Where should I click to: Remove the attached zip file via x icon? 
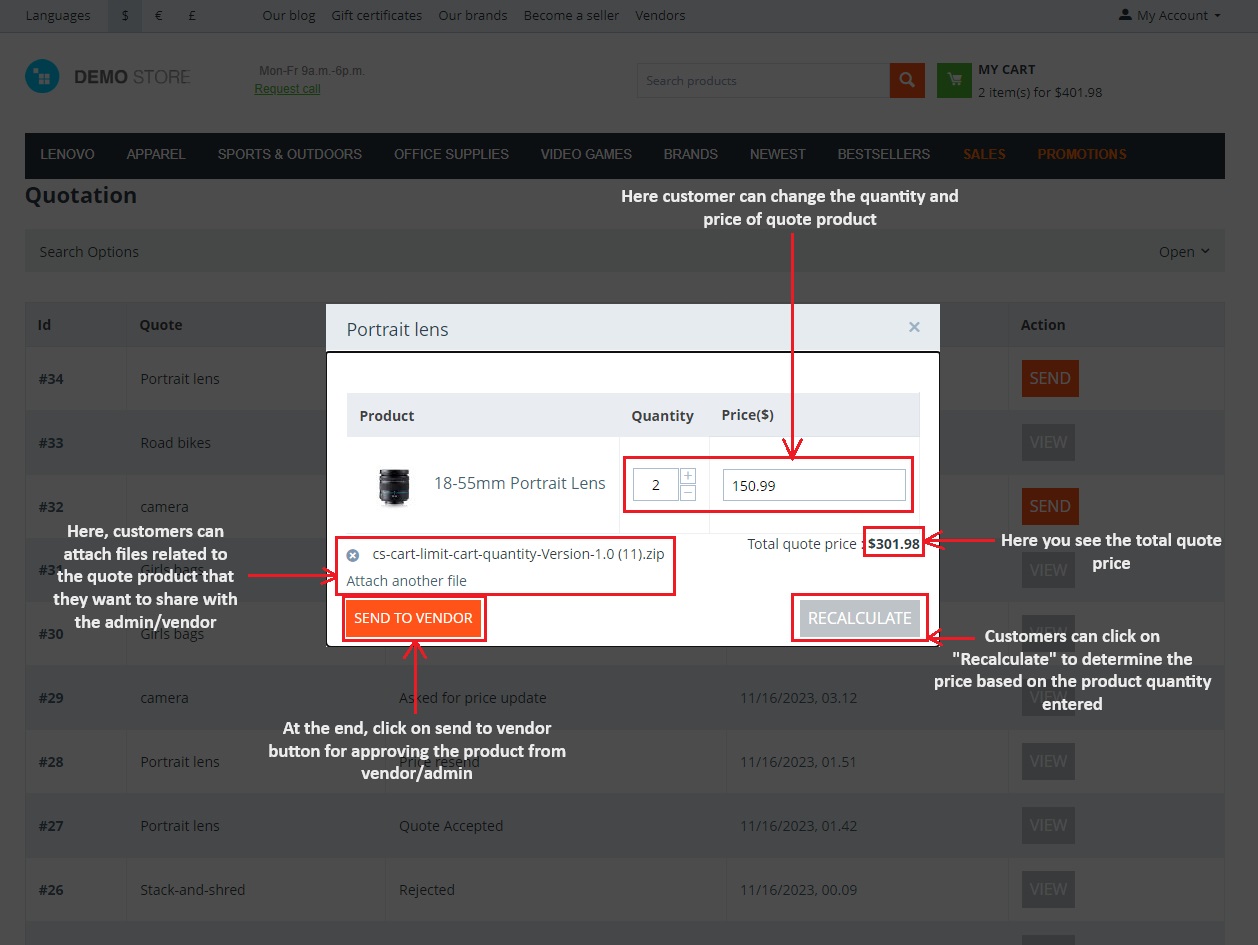[353, 555]
